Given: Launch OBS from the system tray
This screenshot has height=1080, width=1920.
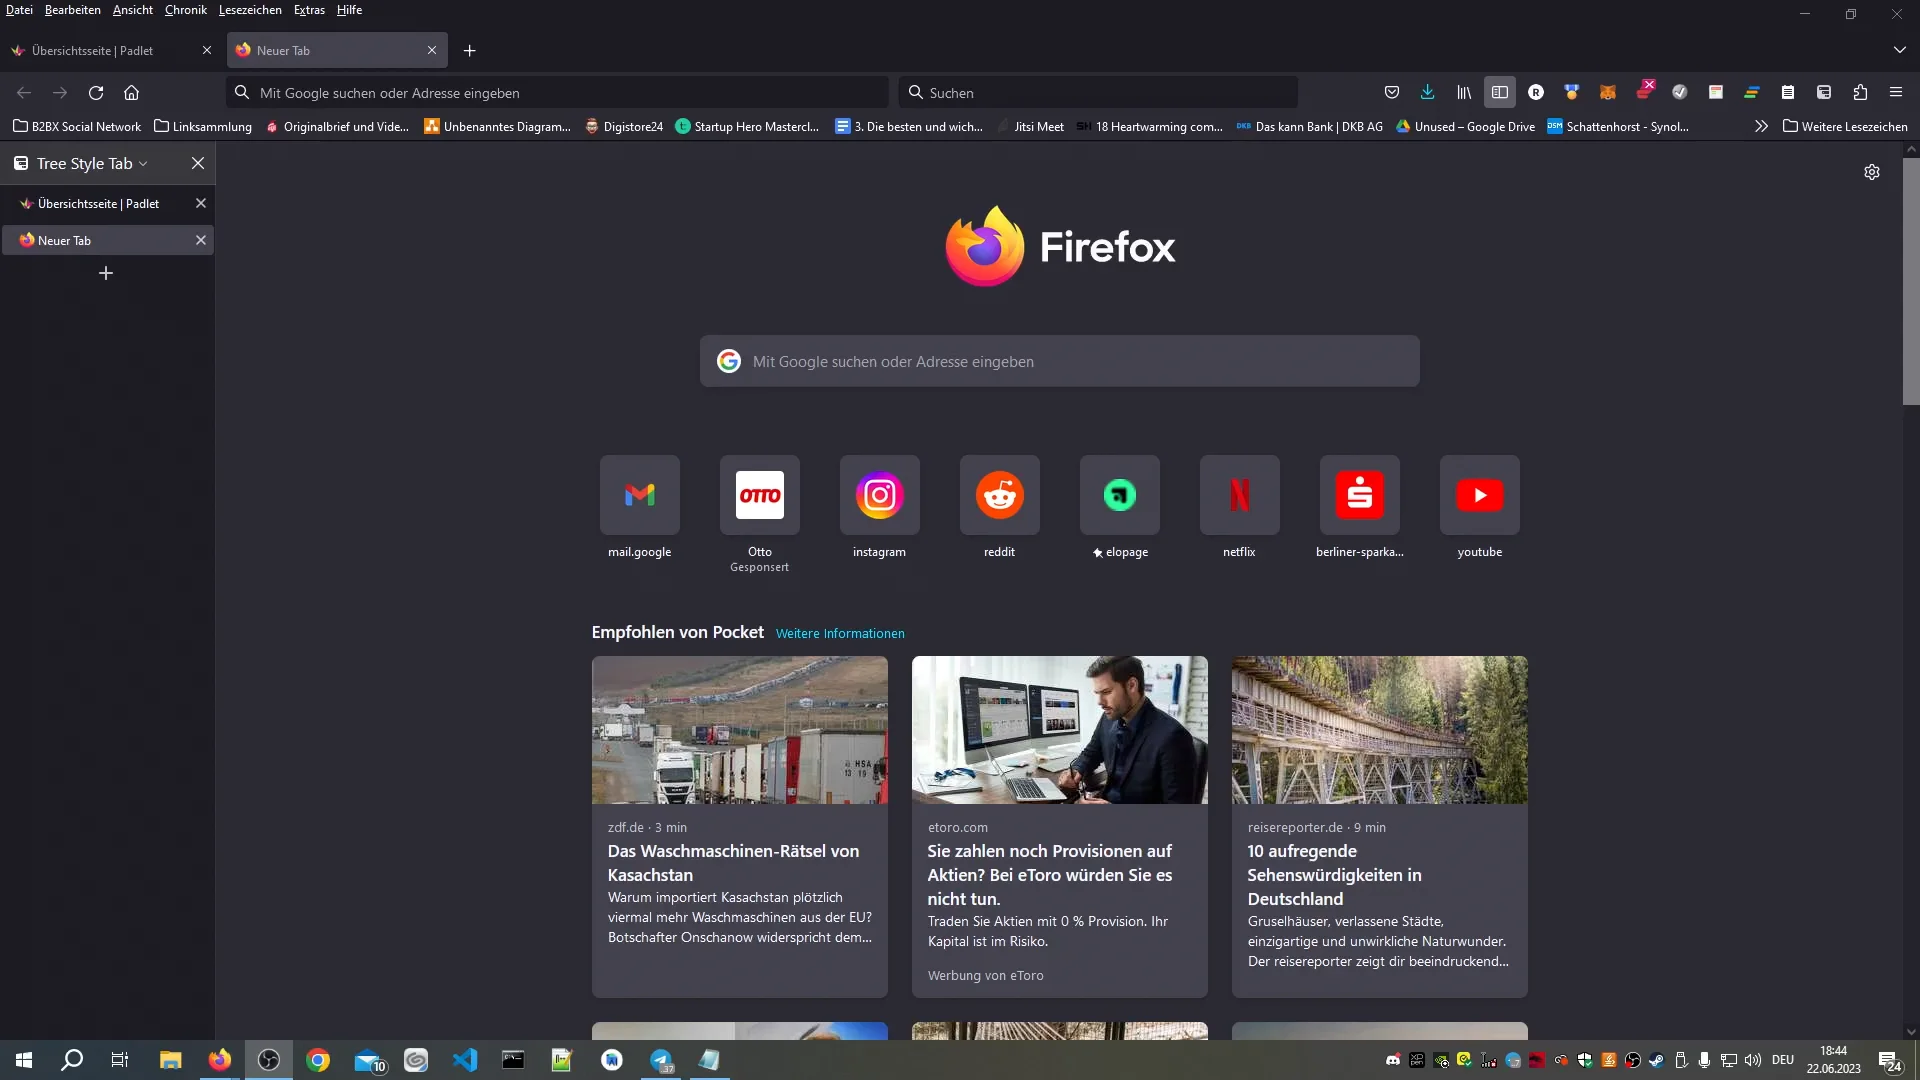Looking at the screenshot, I should [1633, 1060].
